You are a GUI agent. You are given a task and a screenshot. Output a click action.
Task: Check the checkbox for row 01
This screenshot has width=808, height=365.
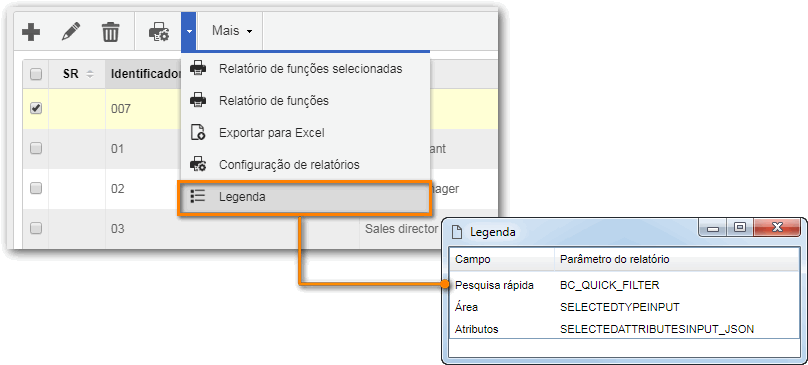(x=36, y=148)
